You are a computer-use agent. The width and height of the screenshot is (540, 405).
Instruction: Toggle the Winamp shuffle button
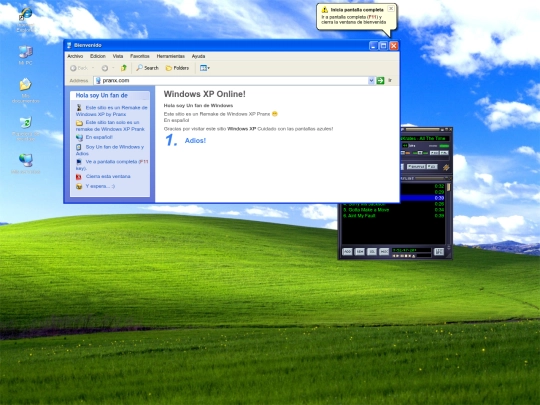tap(416, 167)
